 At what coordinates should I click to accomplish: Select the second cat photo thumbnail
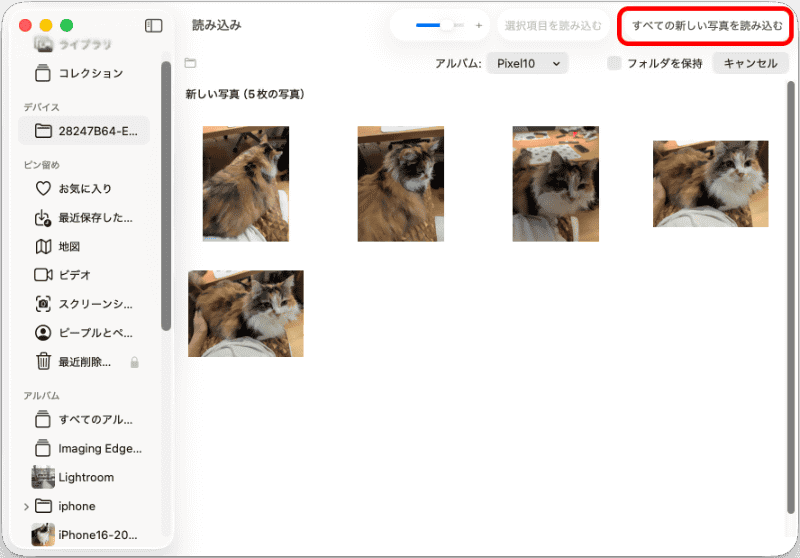pyautogui.click(x=401, y=184)
